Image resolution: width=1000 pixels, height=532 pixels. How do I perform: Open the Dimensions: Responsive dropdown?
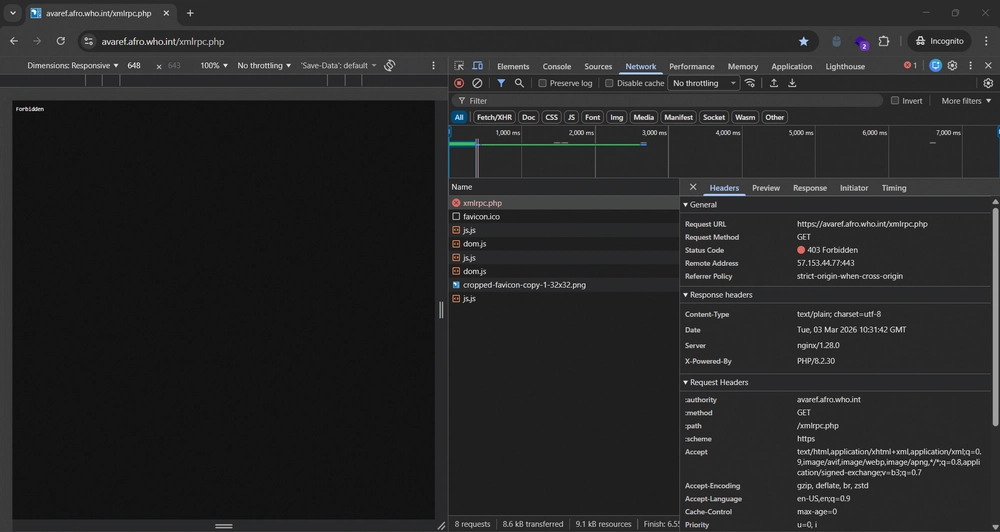point(73,65)
